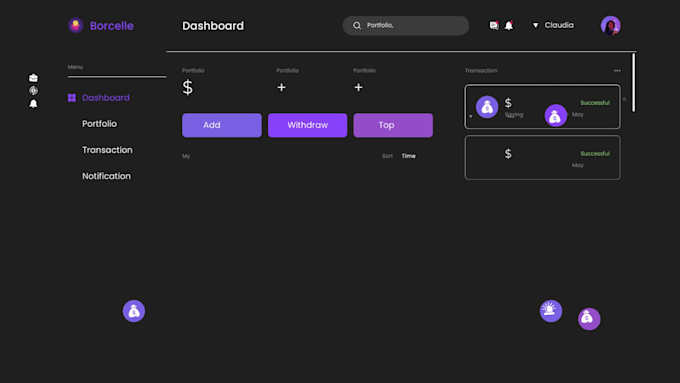Click the My label below Add button
680x383 pixels.
click(x=186, y=156)
